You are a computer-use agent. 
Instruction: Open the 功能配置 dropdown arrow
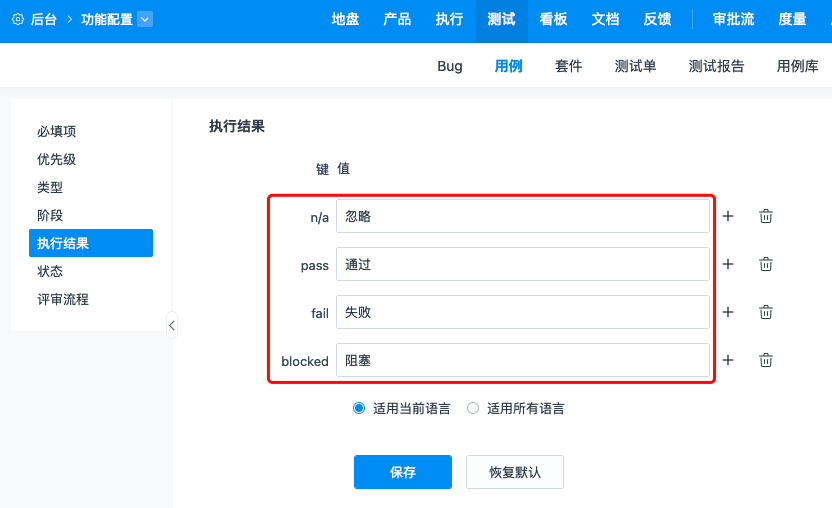pos(145,19)
